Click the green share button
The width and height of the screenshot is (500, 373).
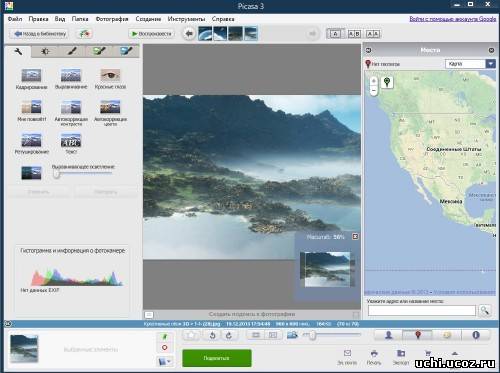217,358
